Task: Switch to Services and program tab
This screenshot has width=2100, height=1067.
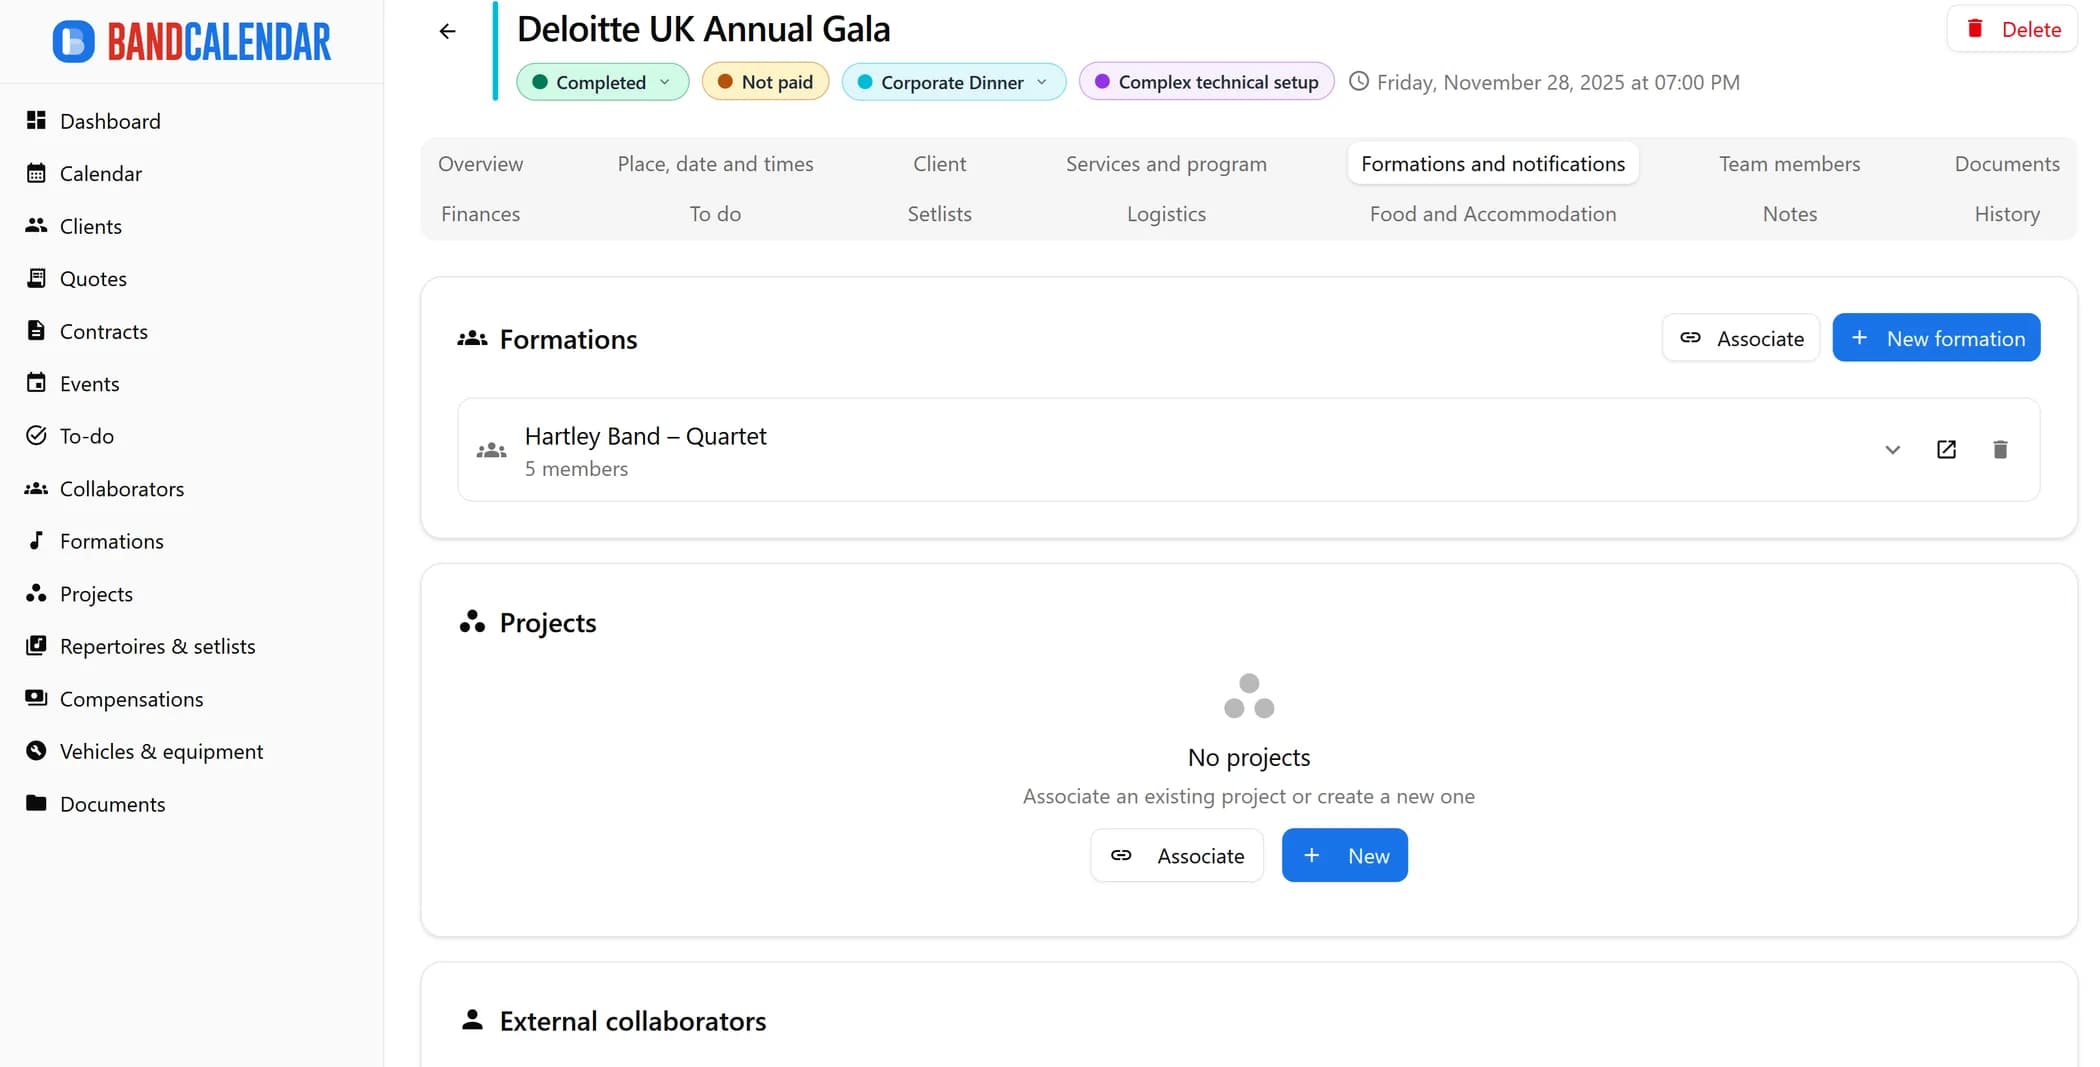Action: pos(1166,163)
